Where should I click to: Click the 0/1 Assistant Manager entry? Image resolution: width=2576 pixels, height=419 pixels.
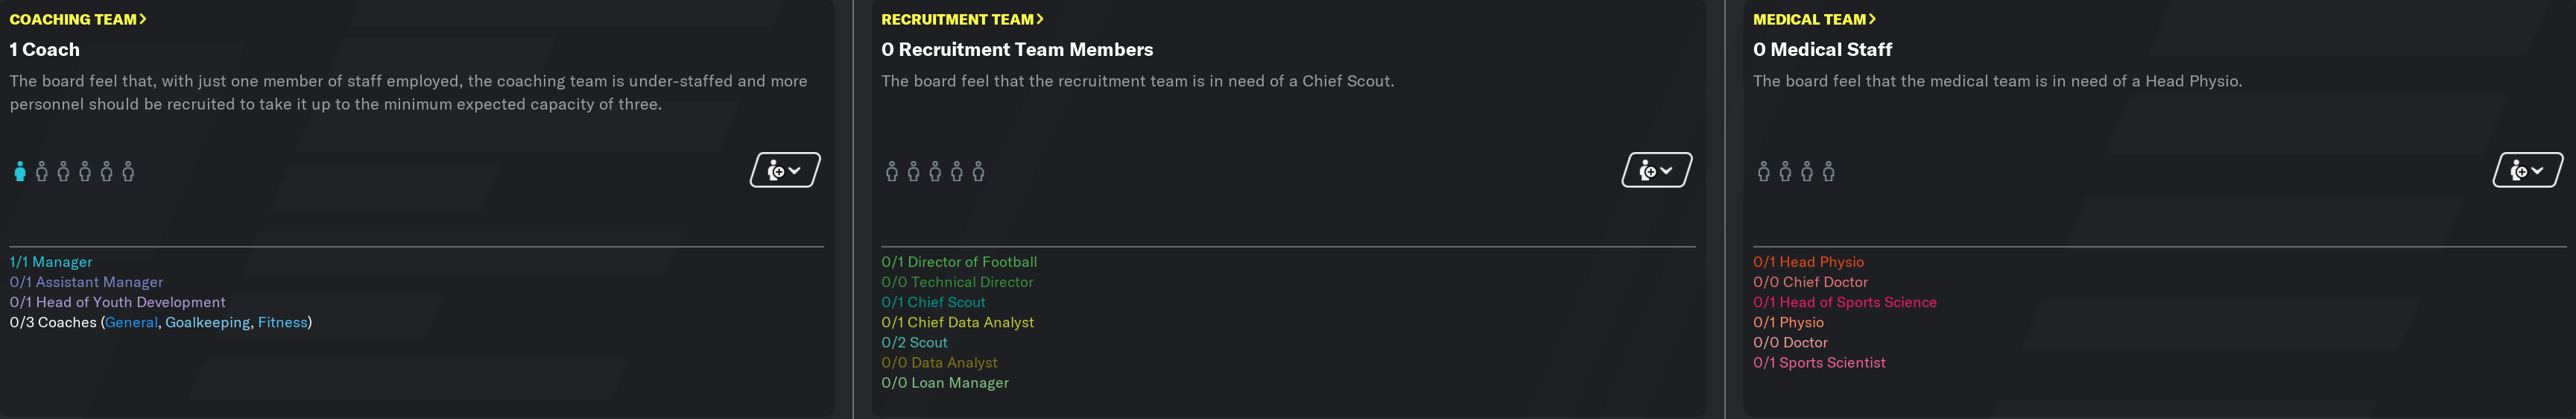(86, 282)
